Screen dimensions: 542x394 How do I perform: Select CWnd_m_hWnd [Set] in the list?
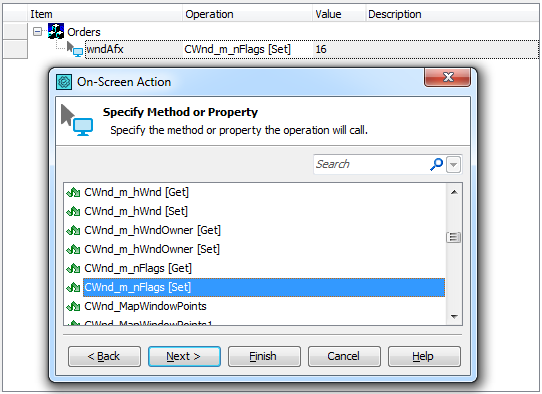click(x=136, y=211)
